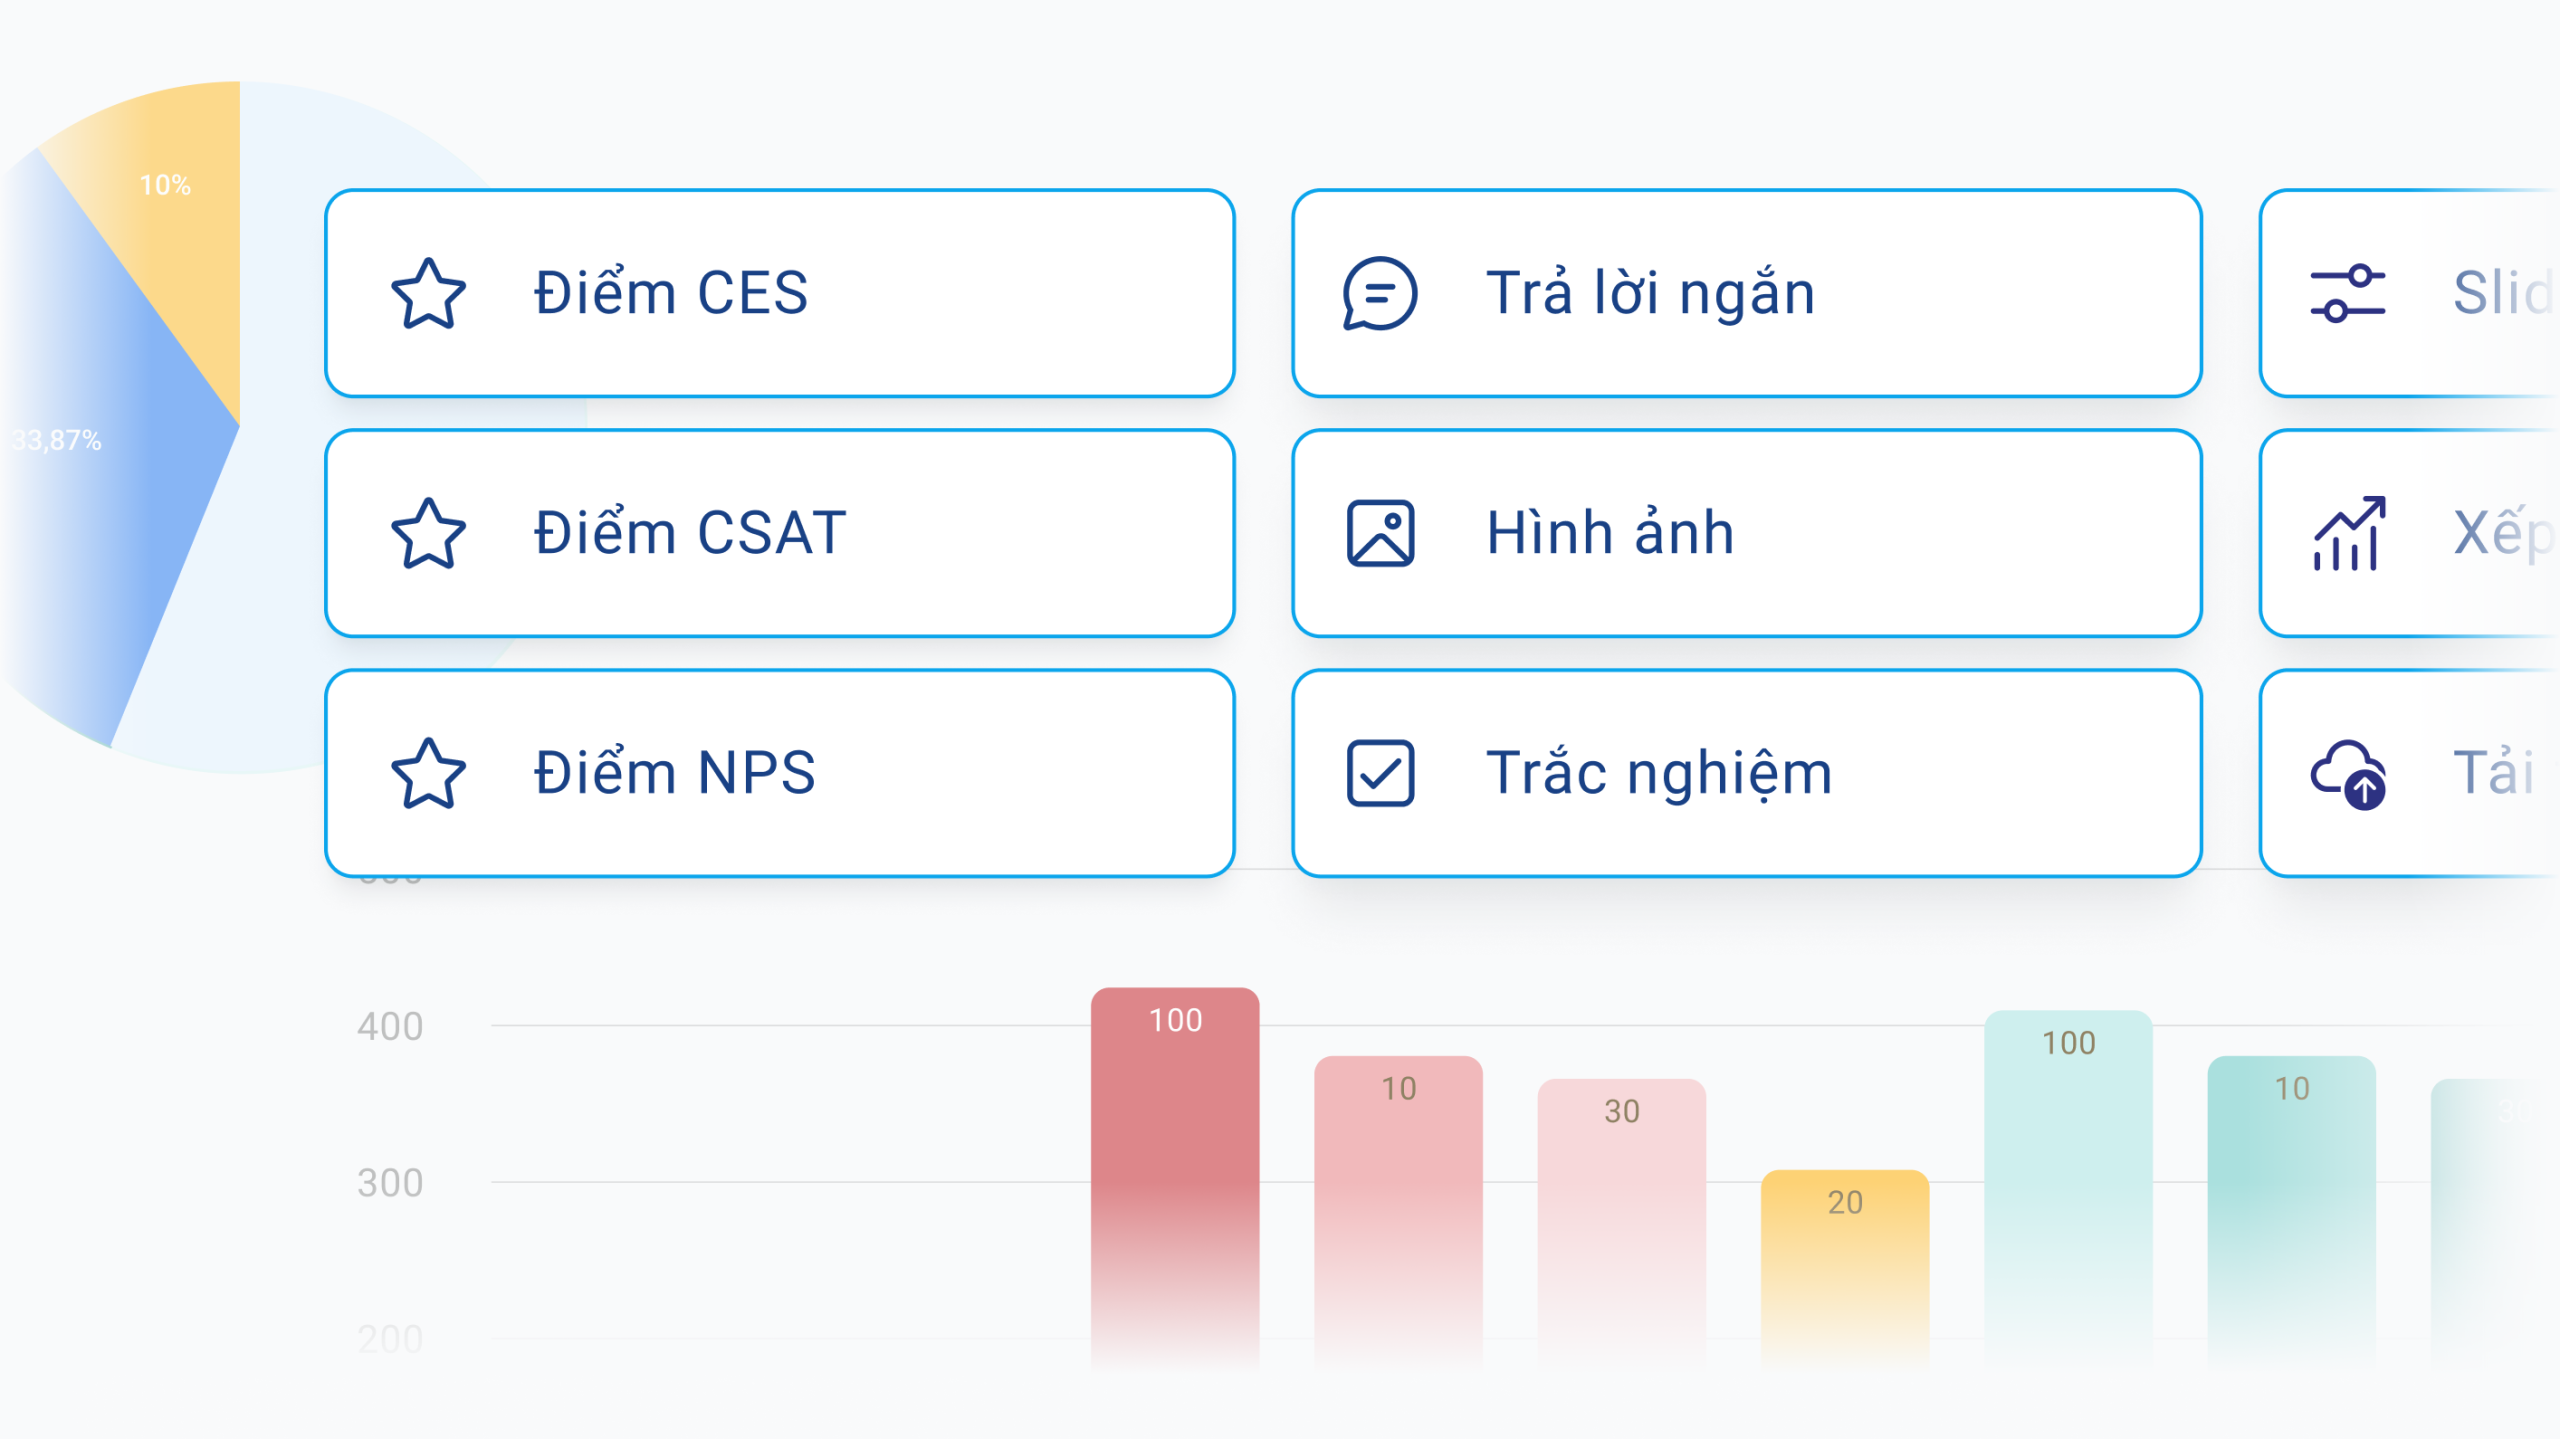
Task: Click the star icon beside Điểm CES
Action: (428, 294)
